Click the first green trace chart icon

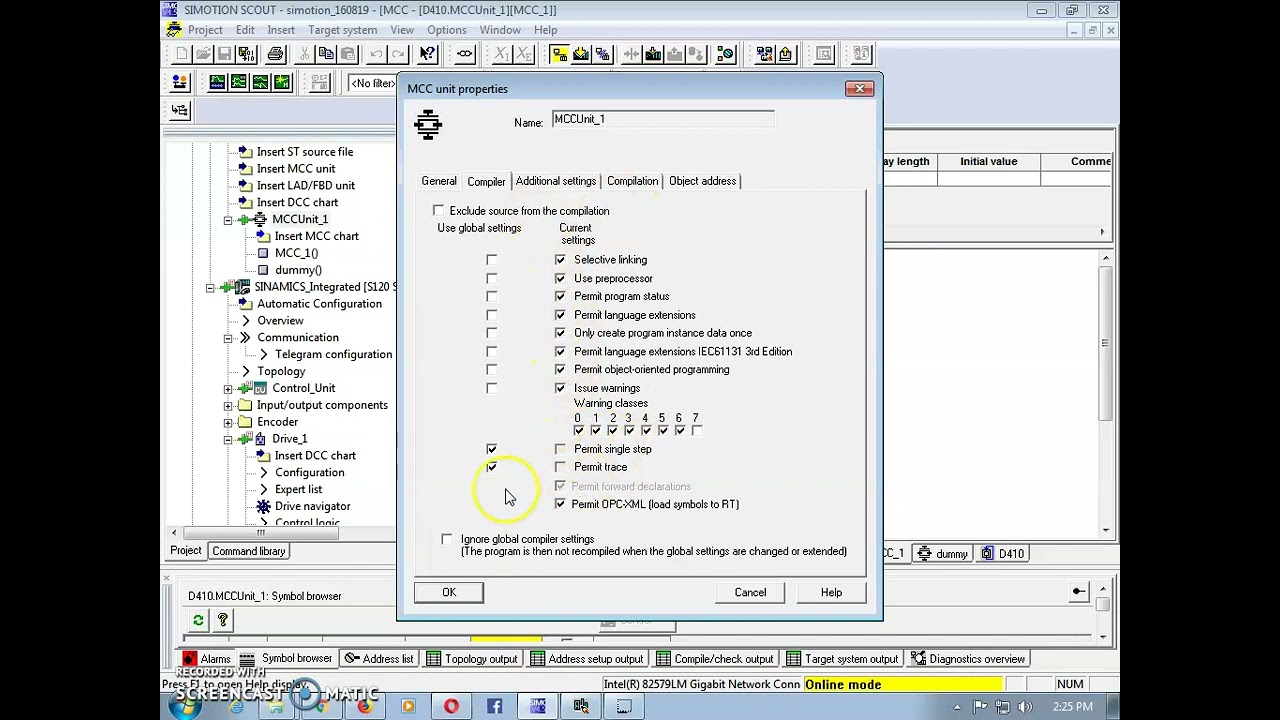[217, 82]
